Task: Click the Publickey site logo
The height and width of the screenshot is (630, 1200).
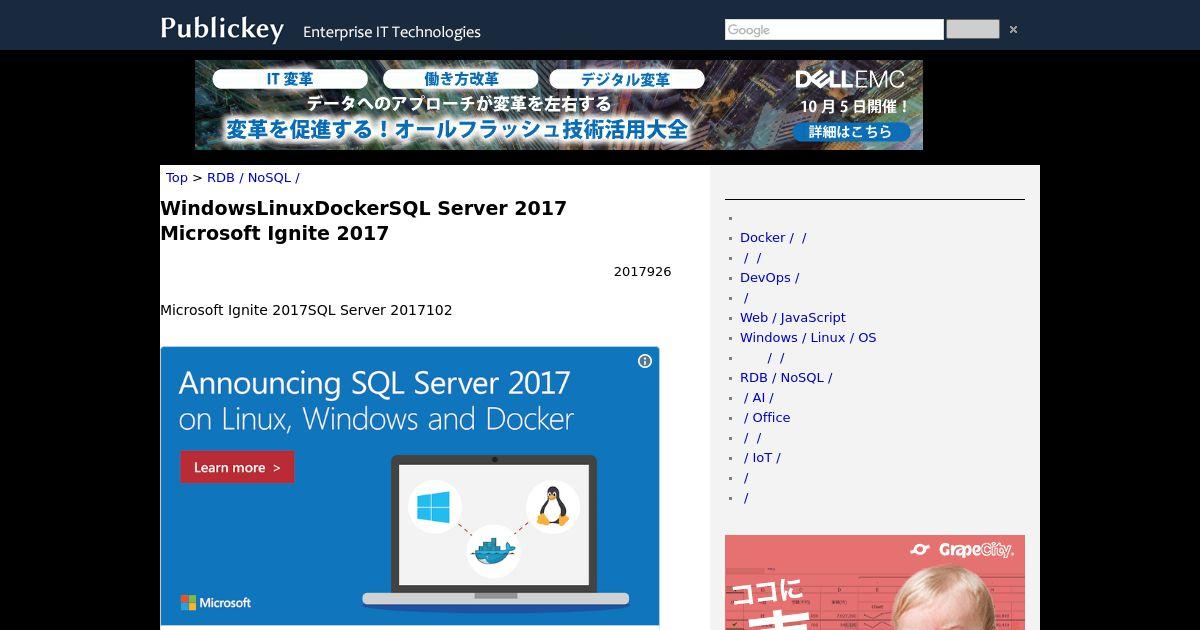Action: click(222, 28)
